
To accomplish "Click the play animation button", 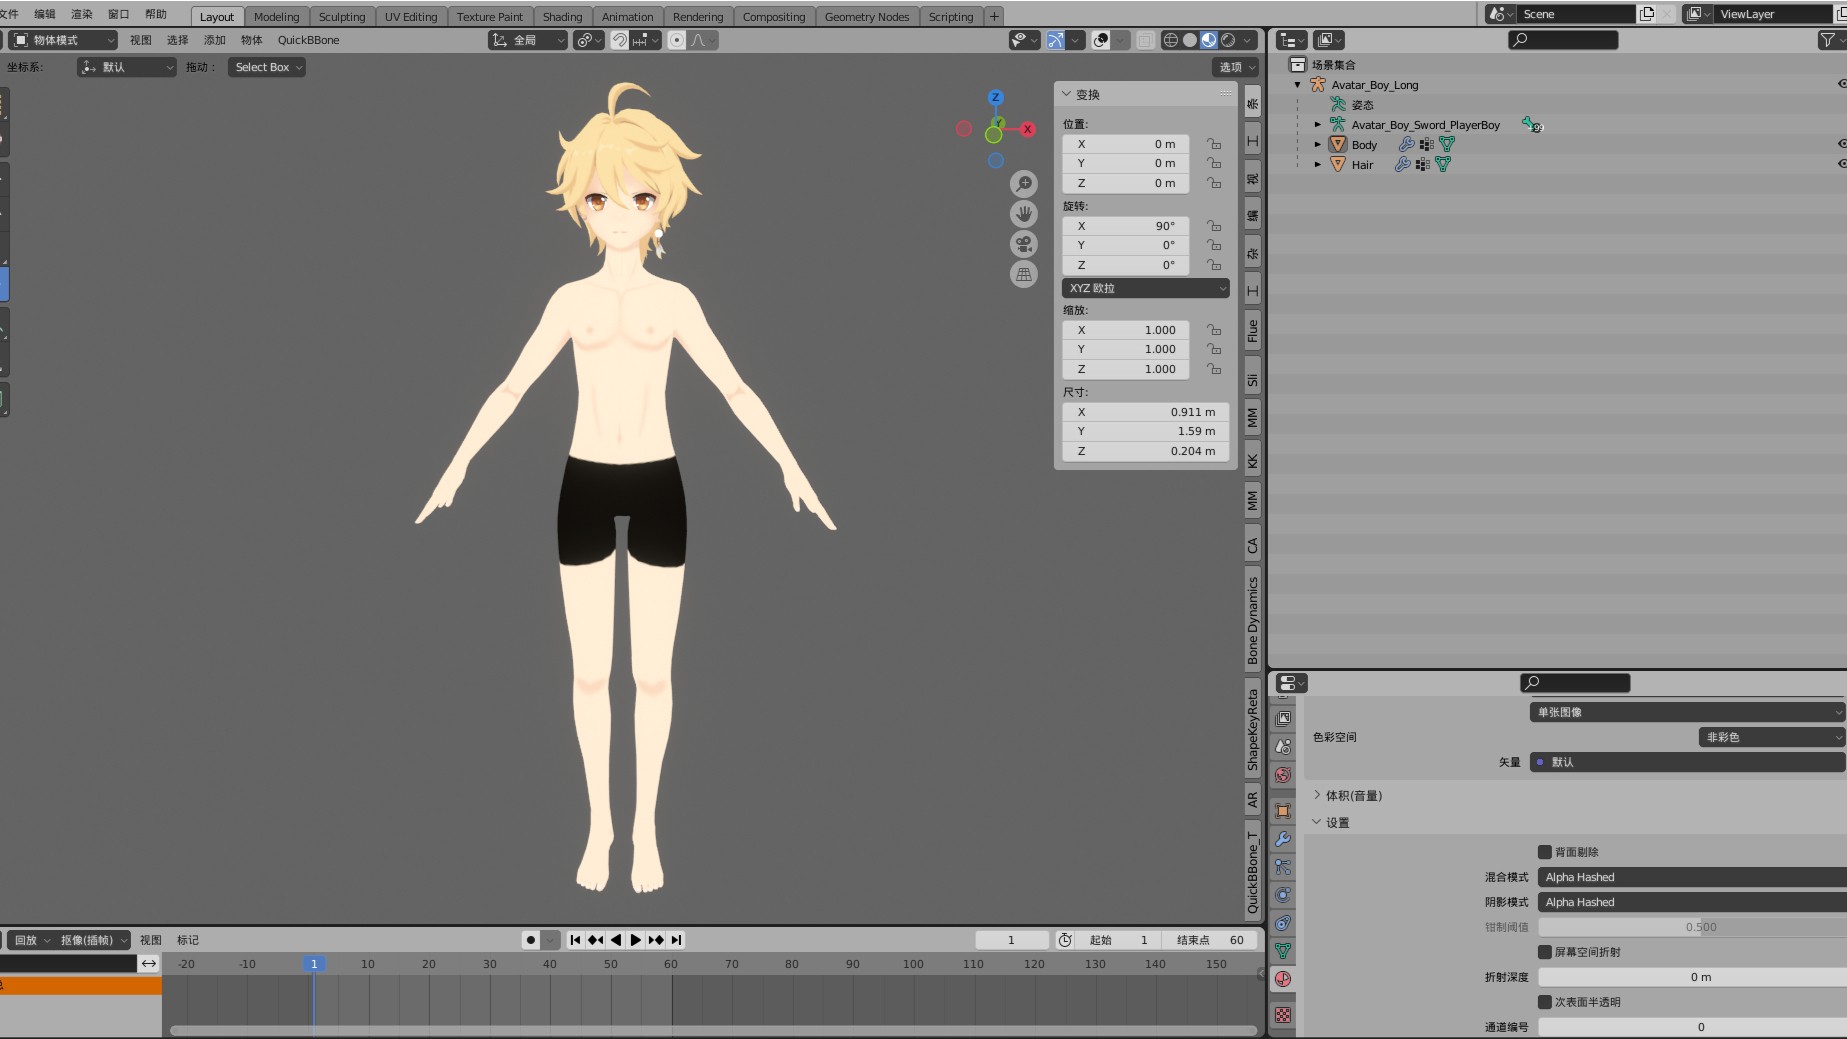I will (636, 940).
